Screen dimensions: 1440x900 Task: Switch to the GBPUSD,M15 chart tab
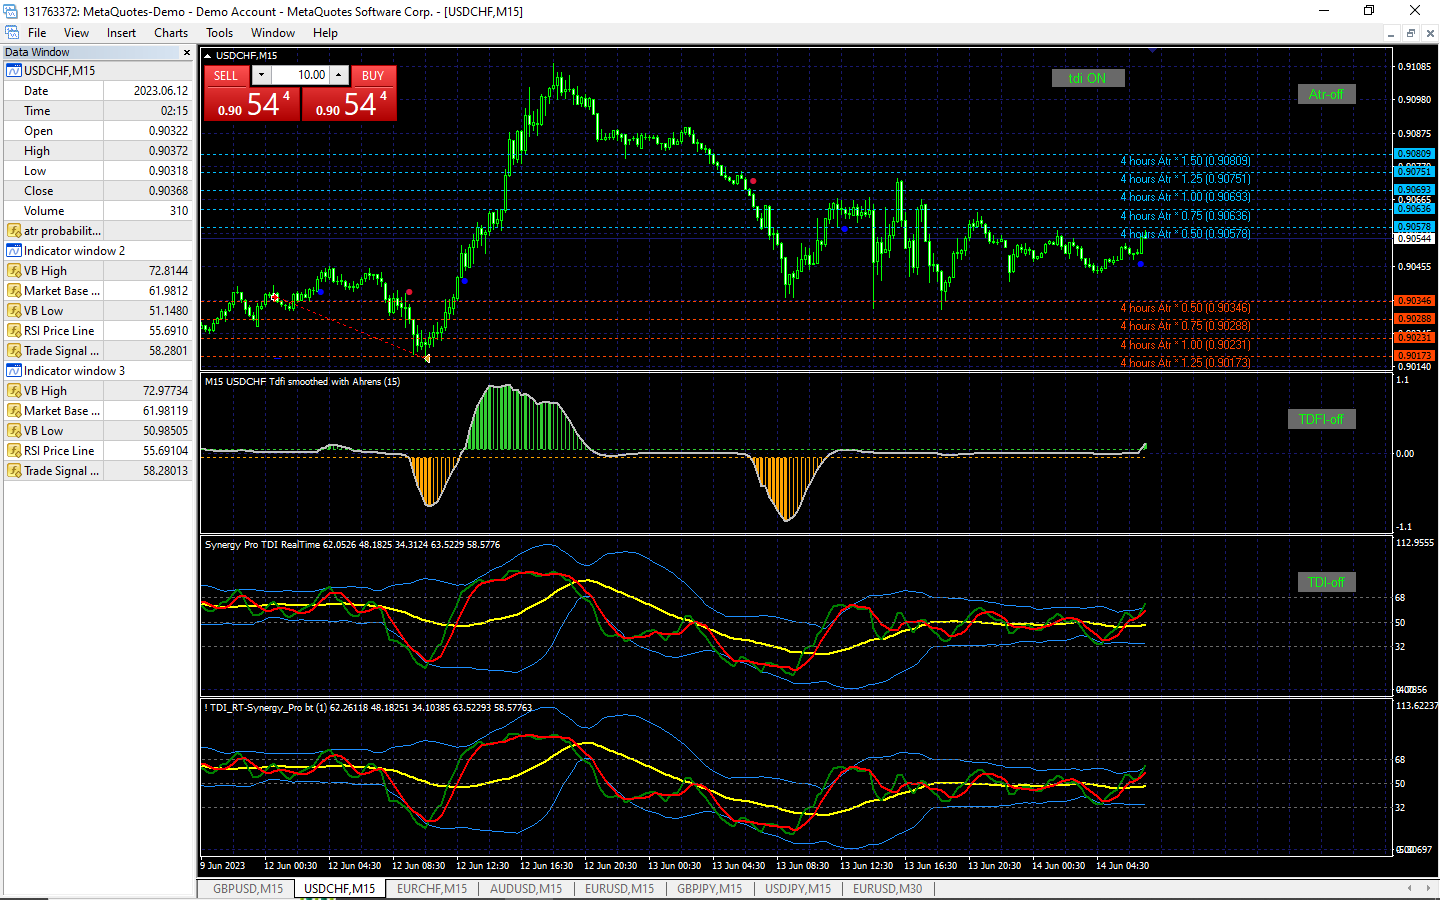point(248,889)
